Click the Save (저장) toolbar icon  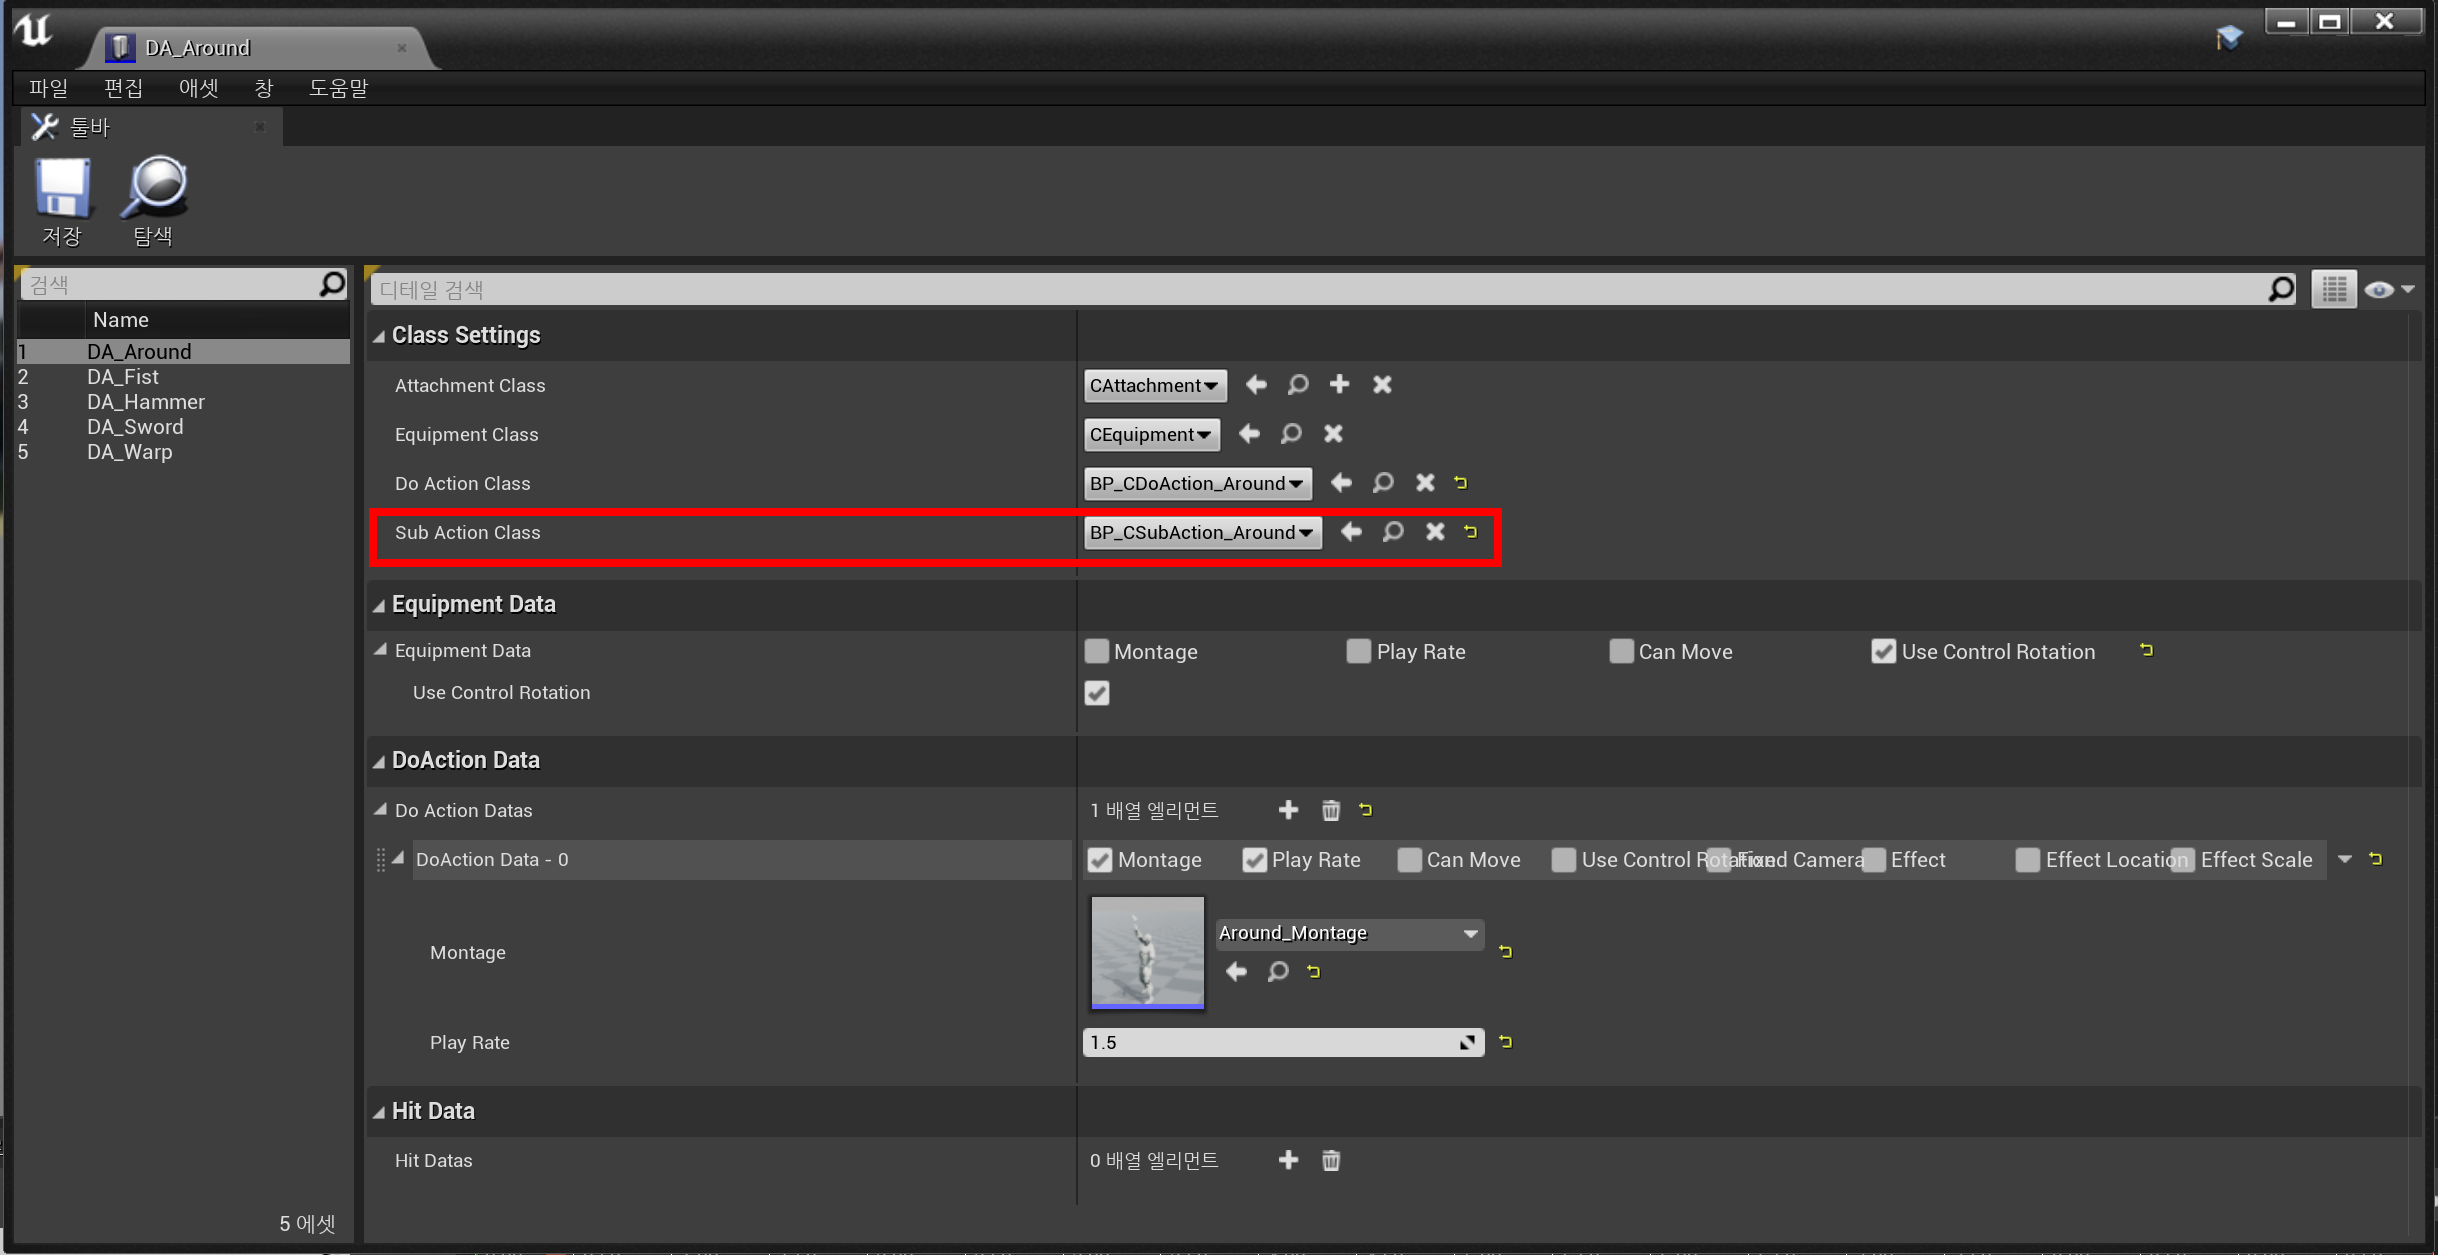coord(62,190)
